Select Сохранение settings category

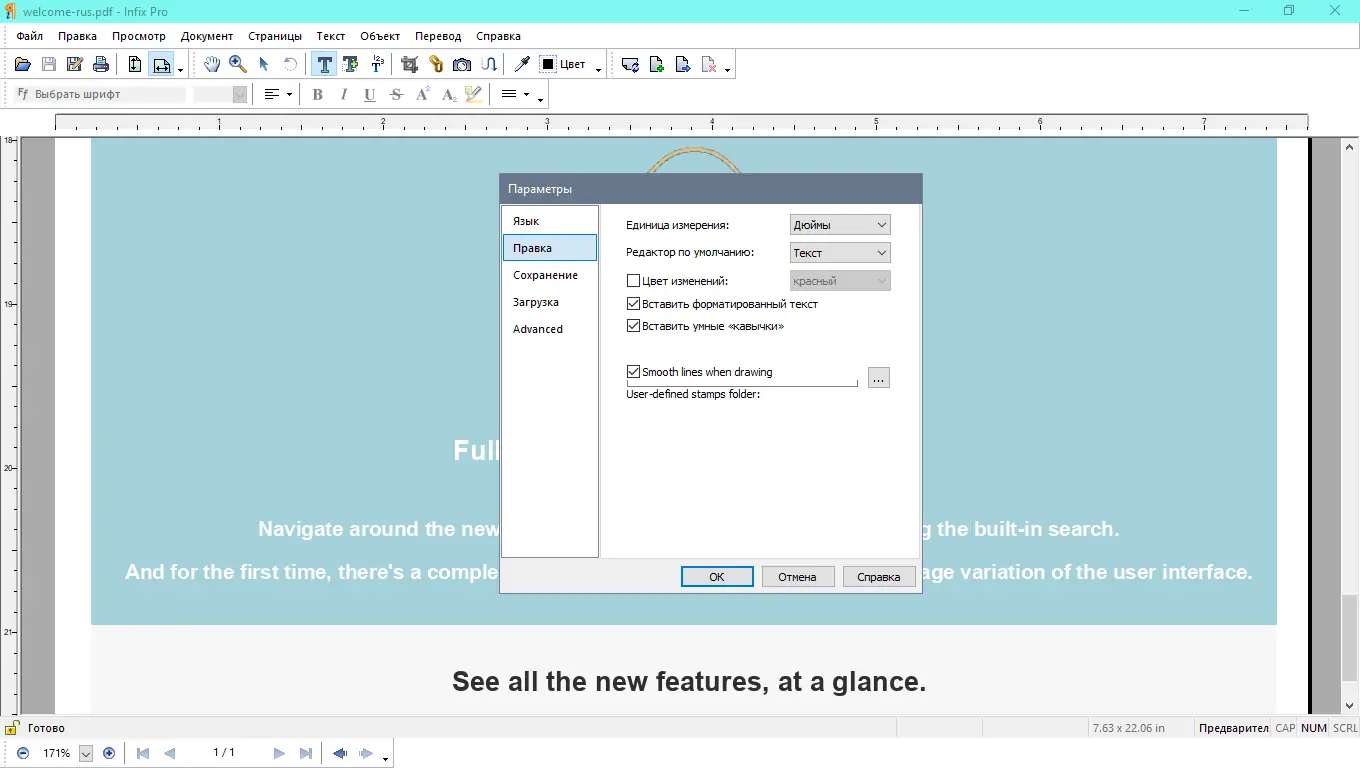(x=550, y=275)
